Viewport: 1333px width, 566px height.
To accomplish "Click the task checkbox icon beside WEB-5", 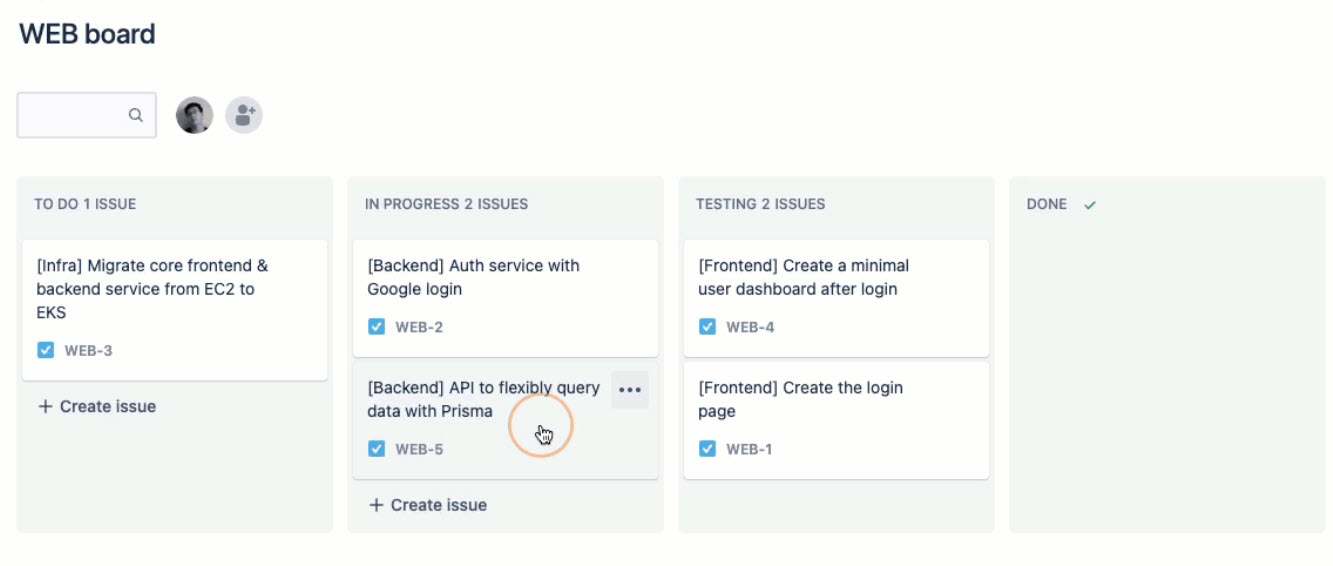I will click(376, 448).
